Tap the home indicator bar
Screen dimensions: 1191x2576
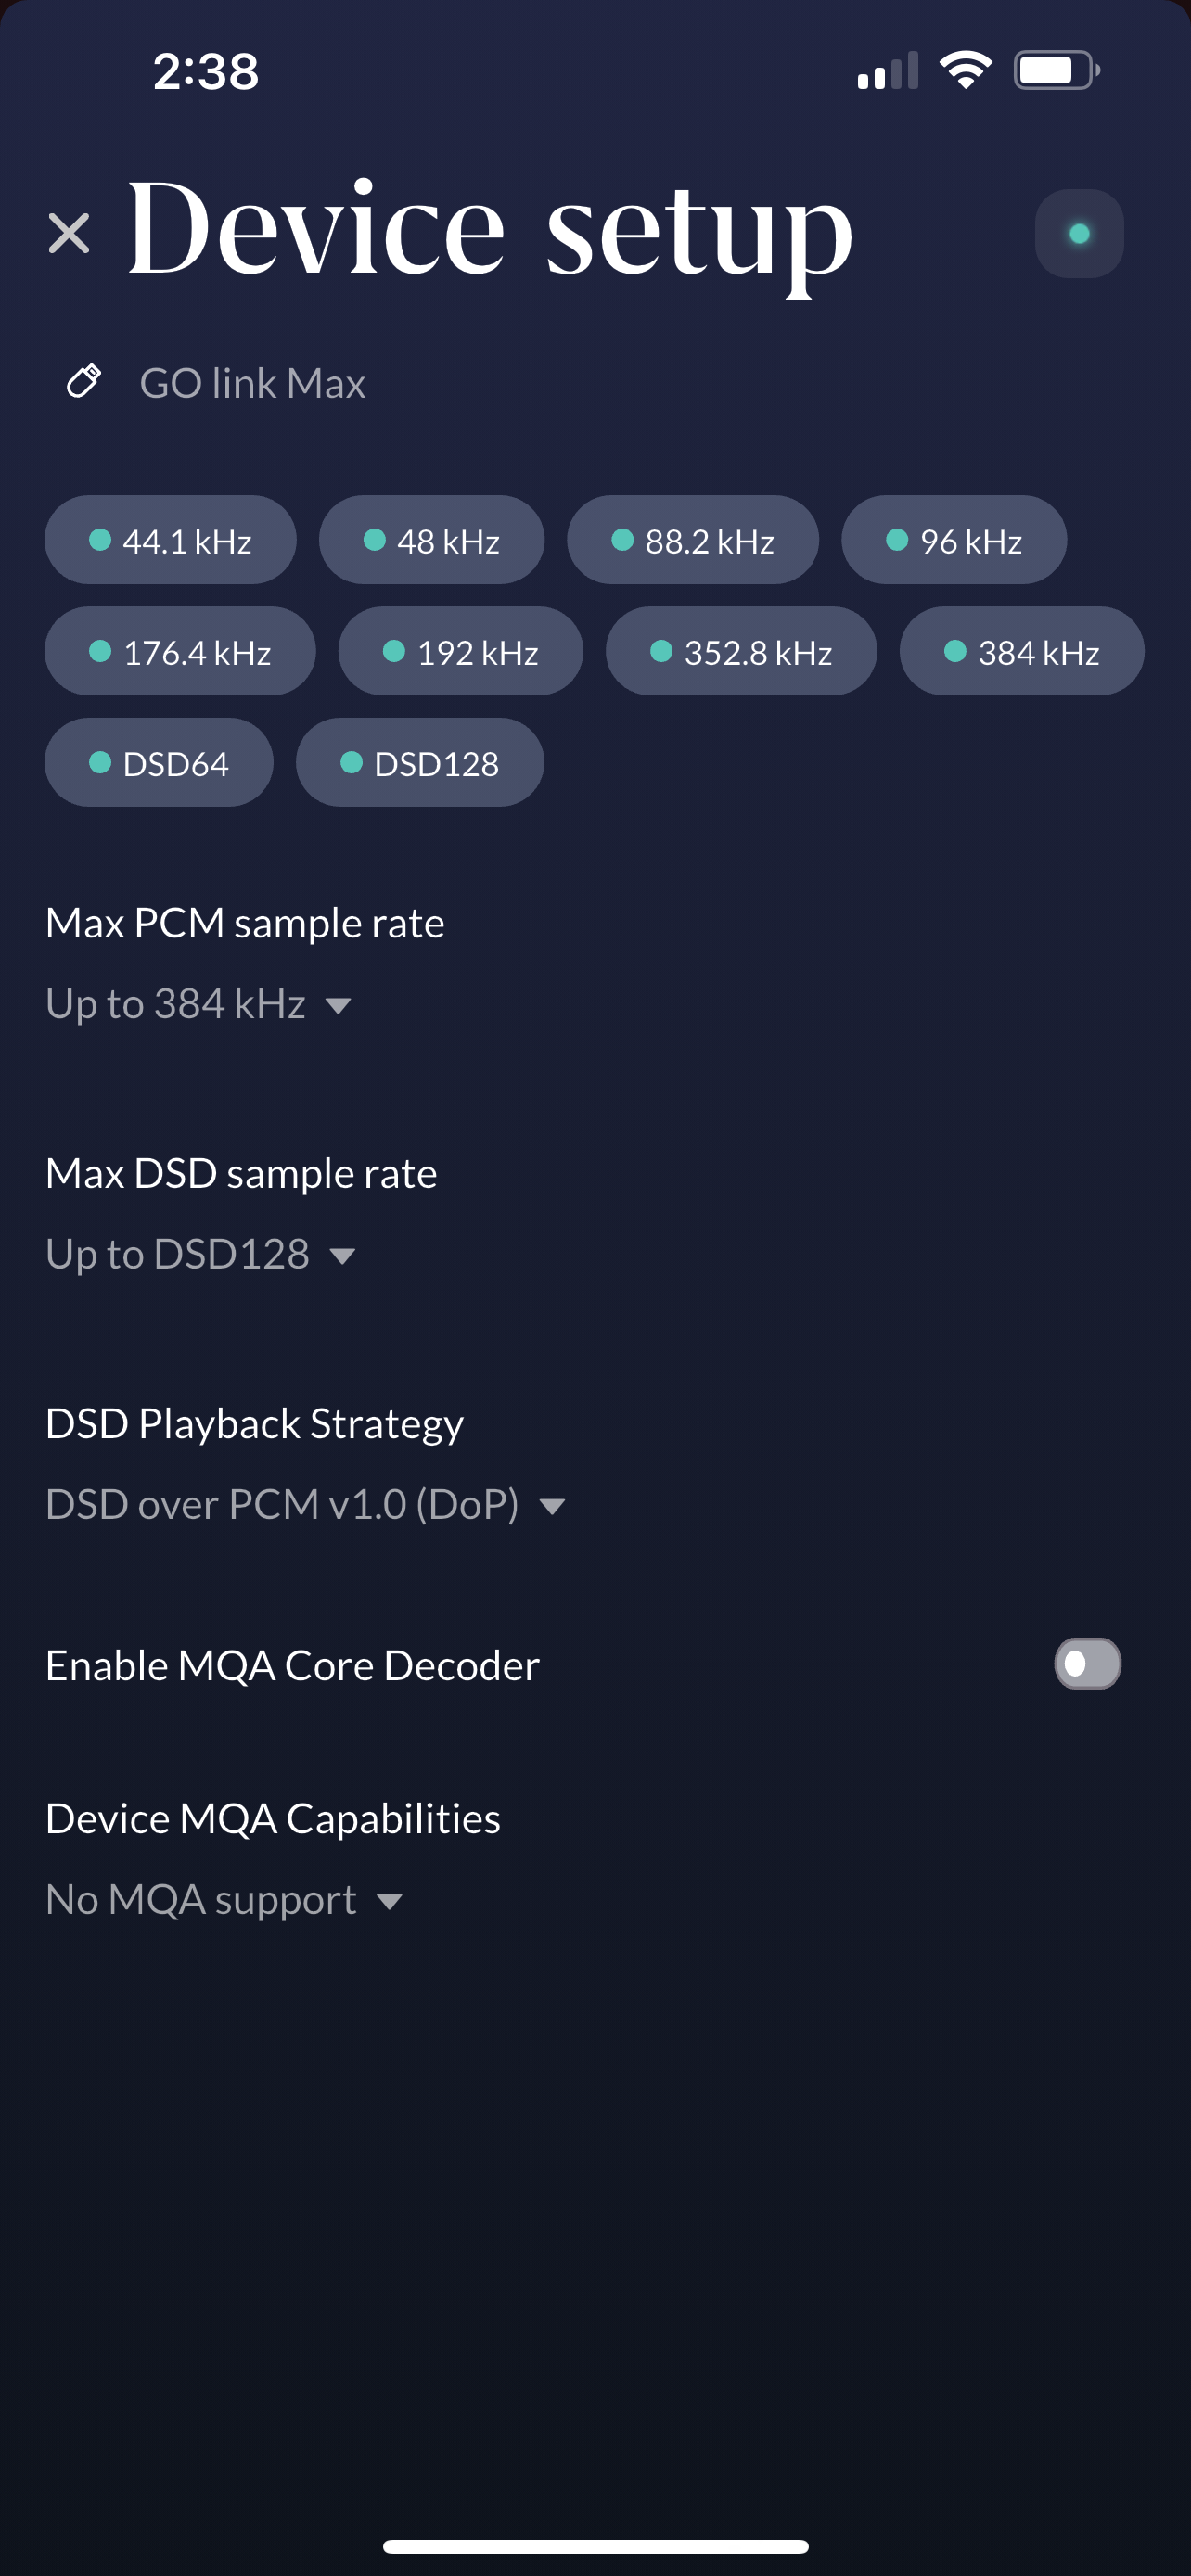pyautogui.click(x=595, y=2546)
